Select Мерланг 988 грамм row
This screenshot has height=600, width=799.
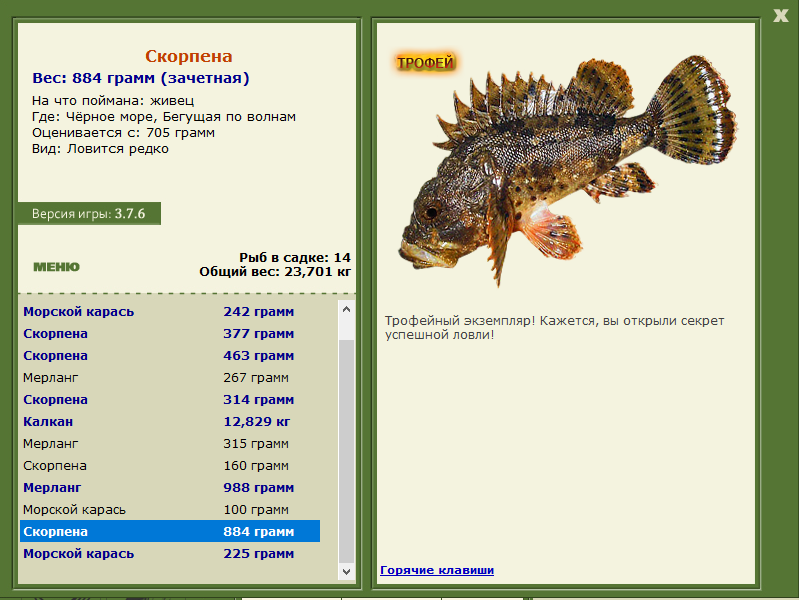[170, 487]
